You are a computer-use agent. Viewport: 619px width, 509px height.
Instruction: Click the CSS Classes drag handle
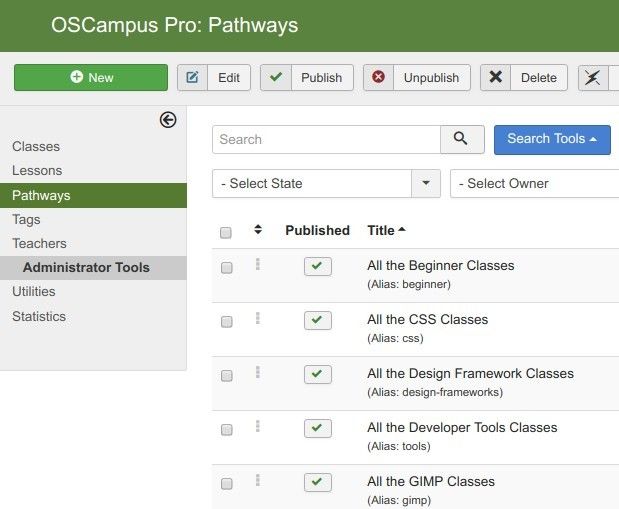(x=258, y=318)
